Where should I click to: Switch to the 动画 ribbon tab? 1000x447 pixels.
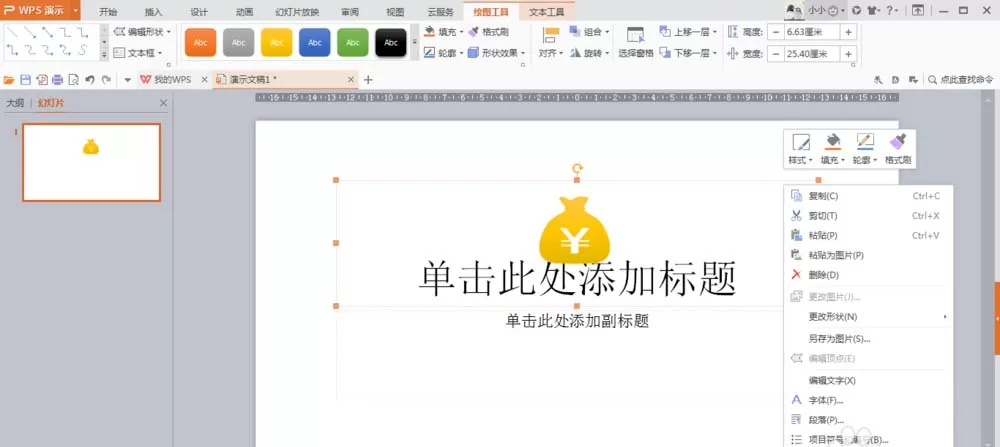click(244, 11)
